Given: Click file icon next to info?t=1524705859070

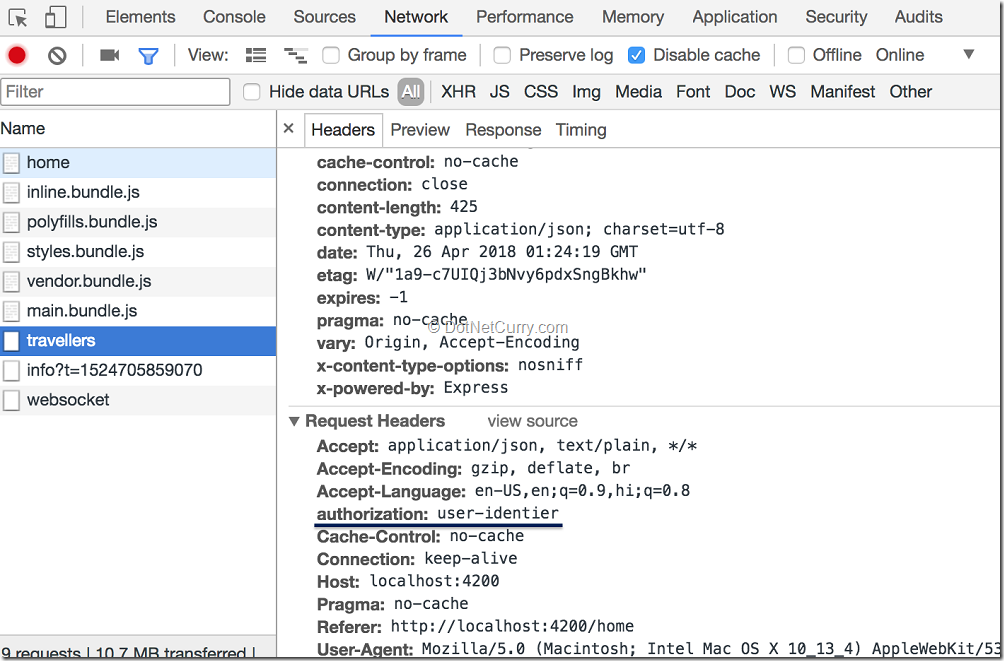Looking at the screenshot, I should 11,370.
